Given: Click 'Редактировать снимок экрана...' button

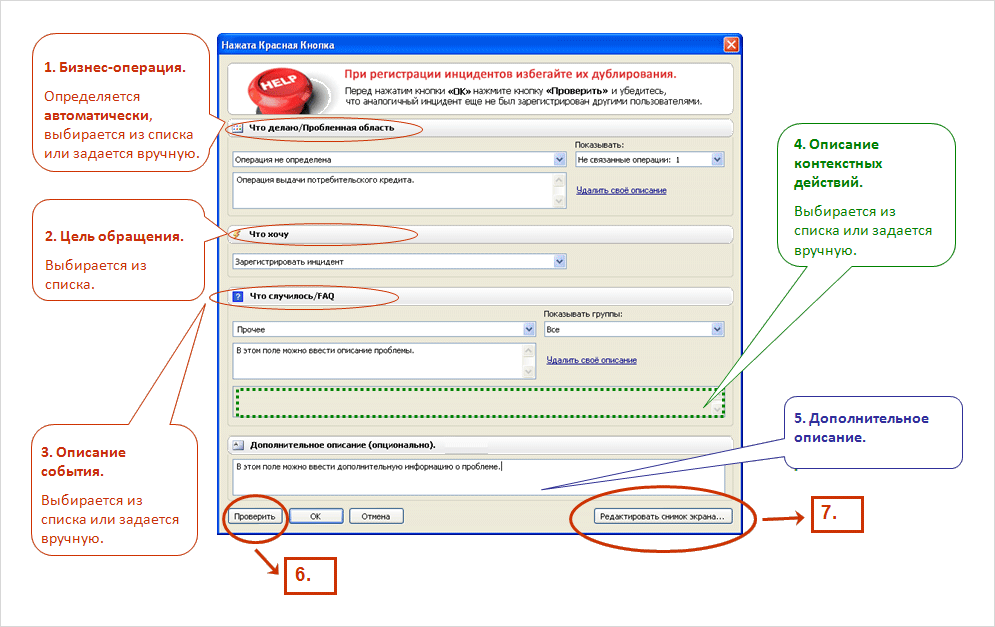Looking at the screenshot, I should [664, 517].
